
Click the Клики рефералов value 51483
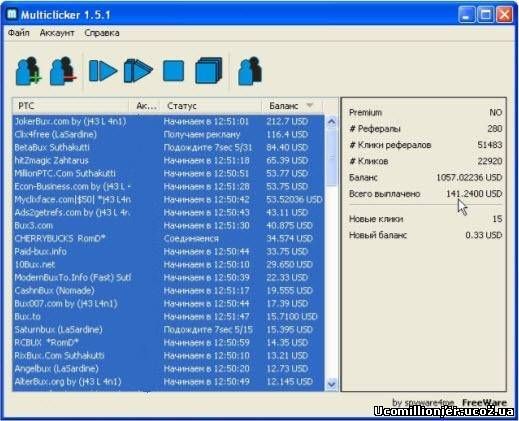490,145
